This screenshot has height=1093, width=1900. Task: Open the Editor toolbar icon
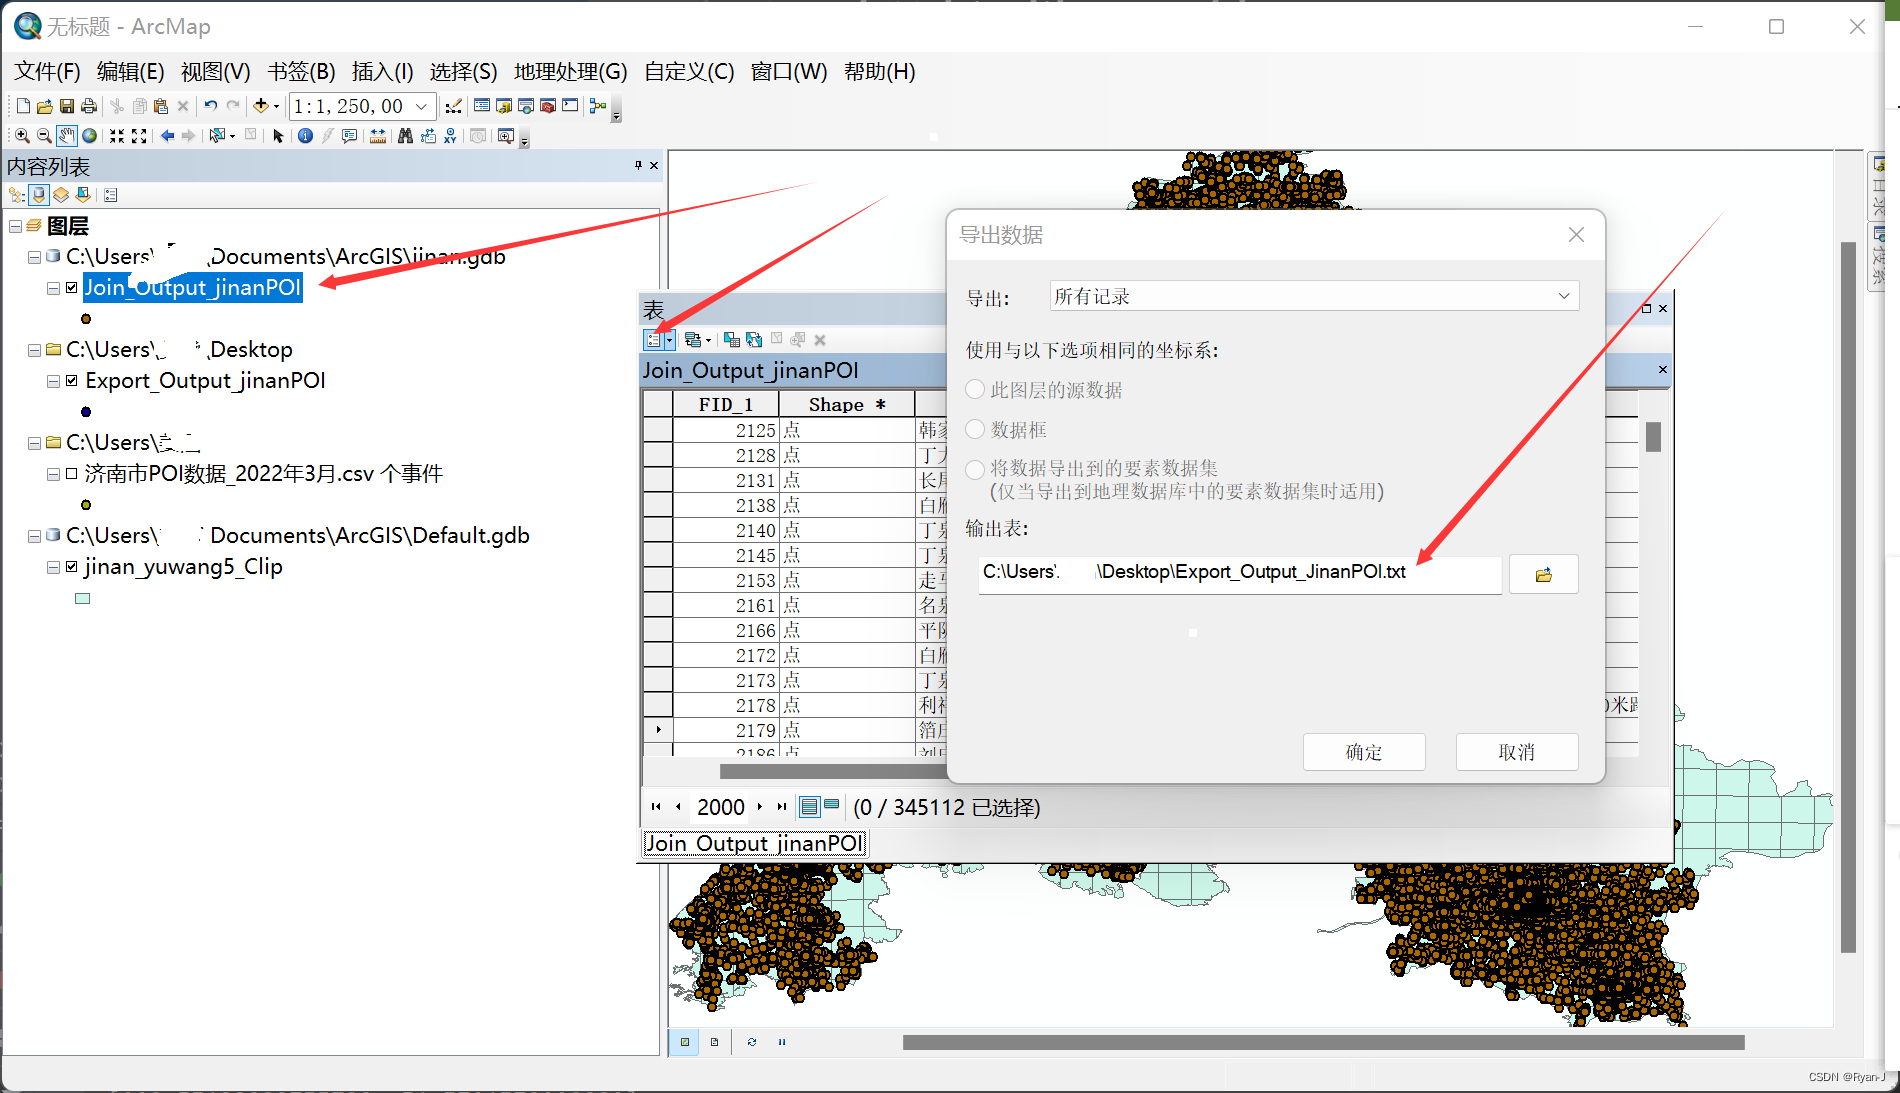click(x=454, y=106)
